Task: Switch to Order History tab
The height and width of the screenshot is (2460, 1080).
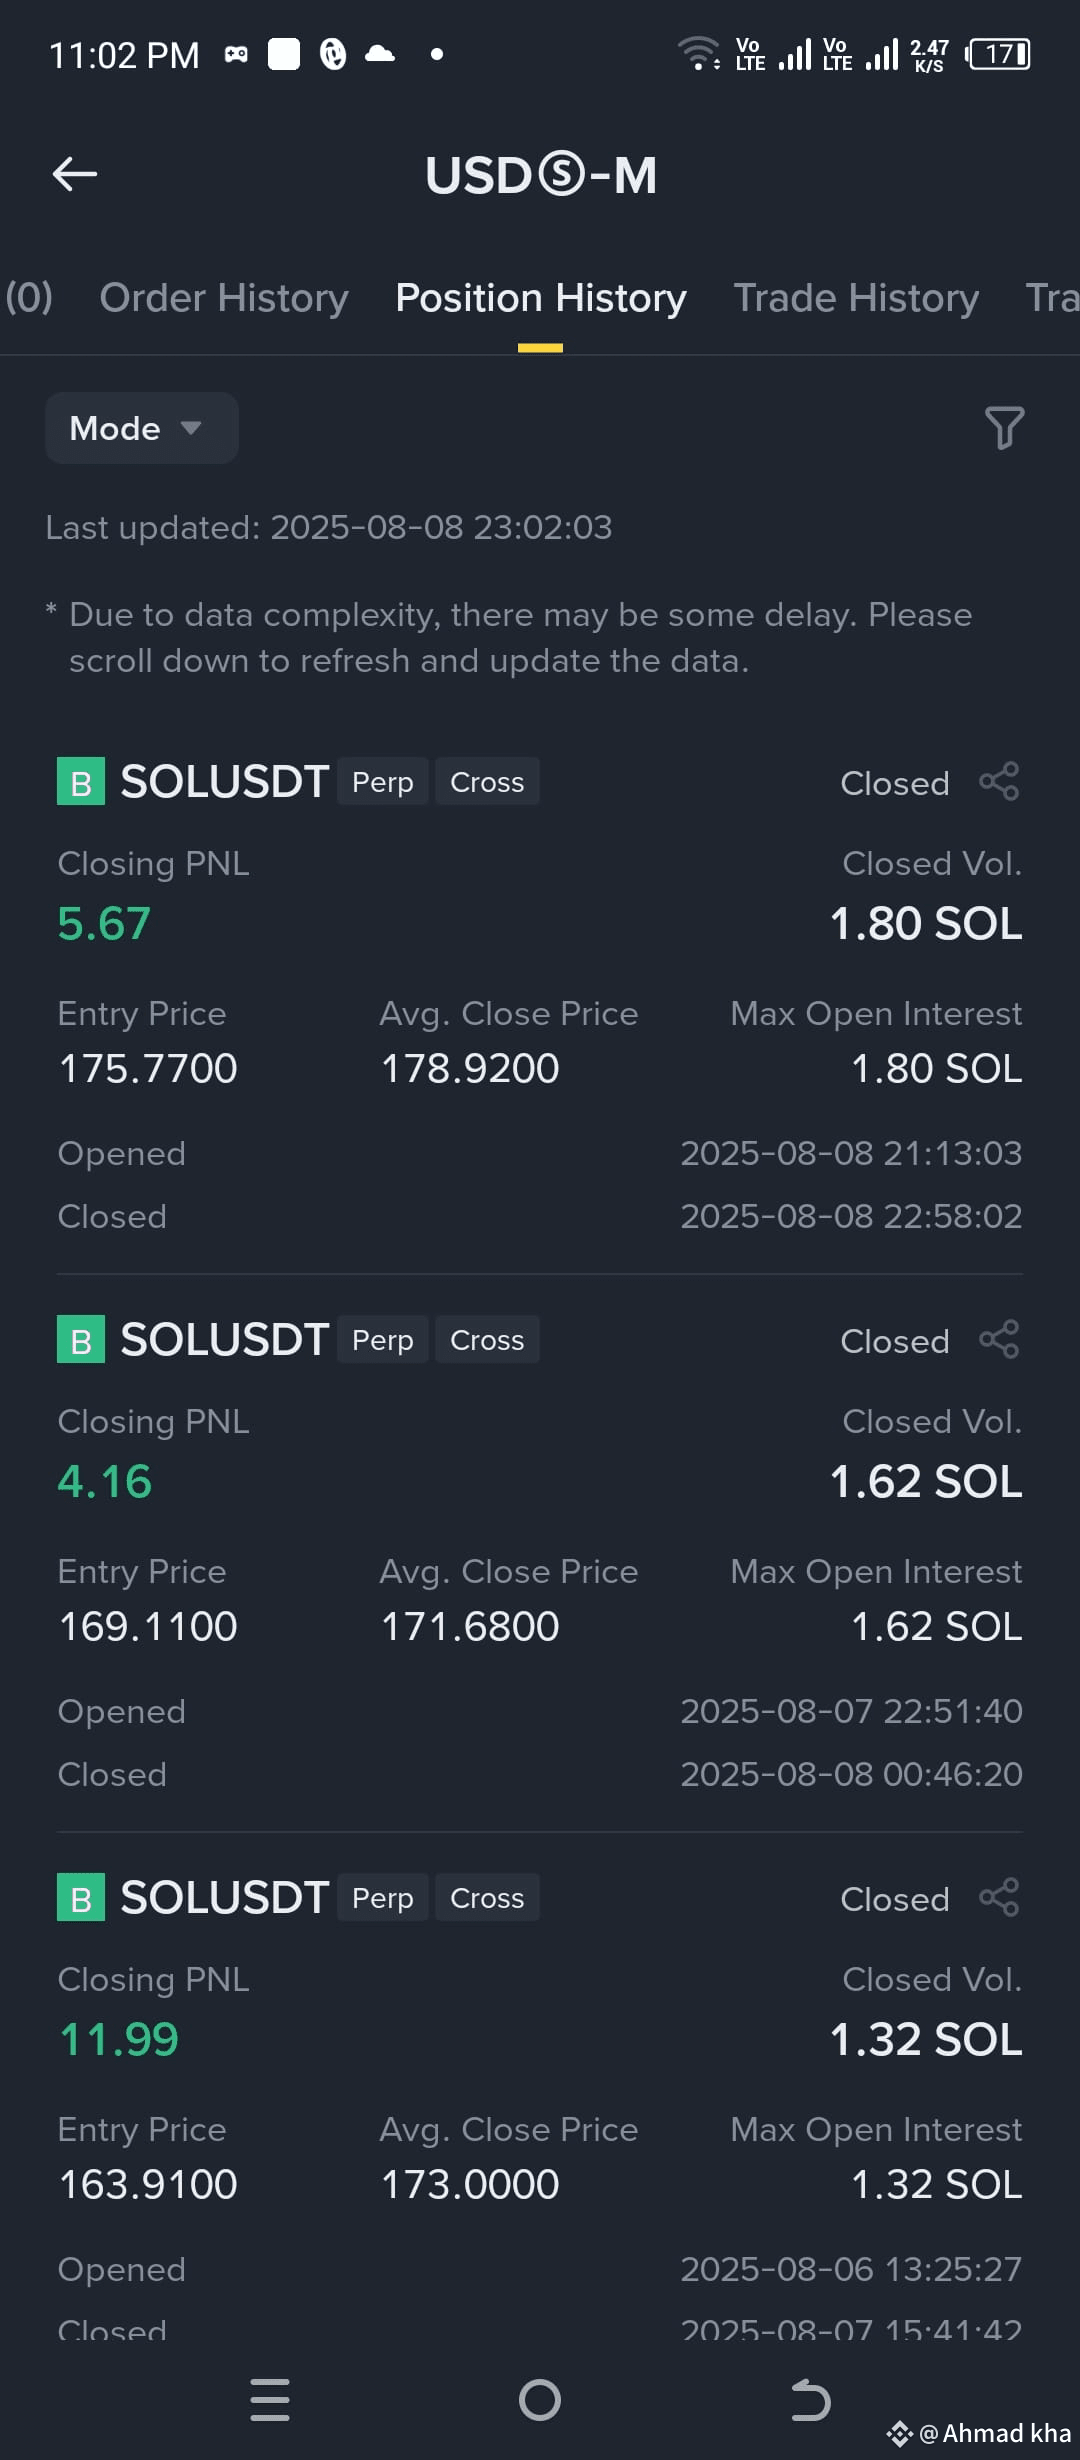Action: [224, 298]
